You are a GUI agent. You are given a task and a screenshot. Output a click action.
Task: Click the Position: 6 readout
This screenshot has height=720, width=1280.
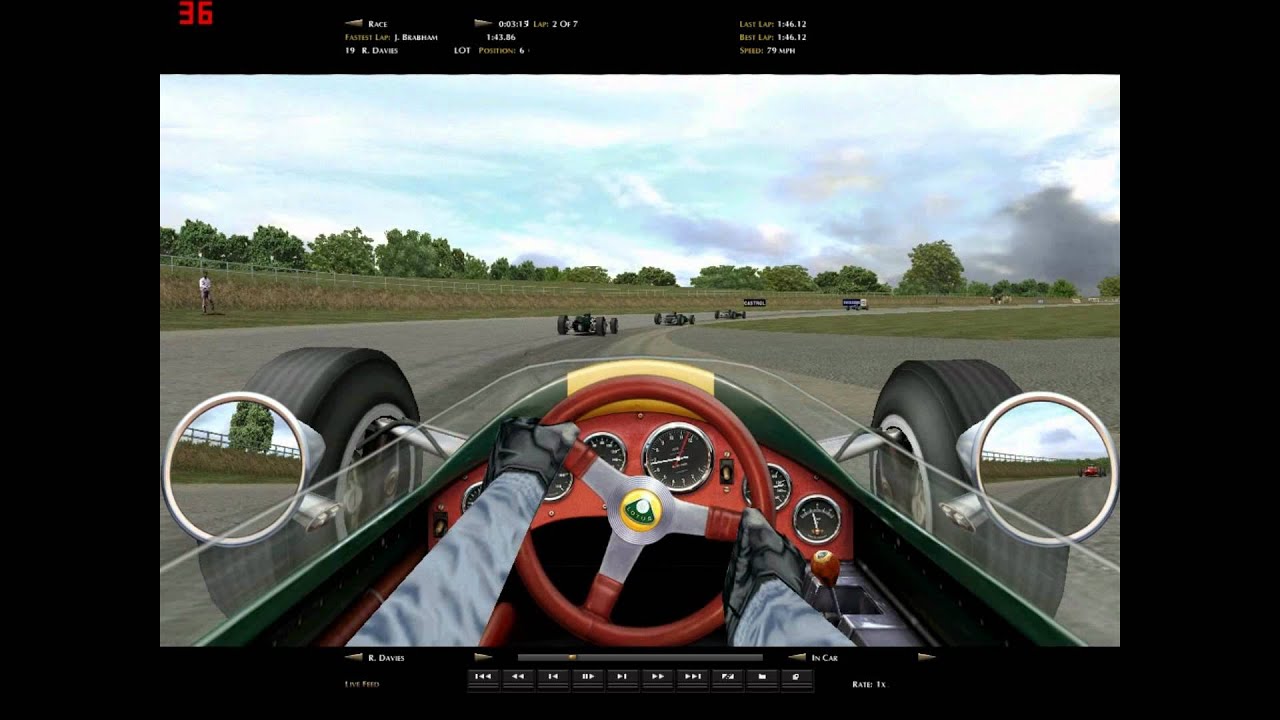pyautogui.click(x=502, y=50)
